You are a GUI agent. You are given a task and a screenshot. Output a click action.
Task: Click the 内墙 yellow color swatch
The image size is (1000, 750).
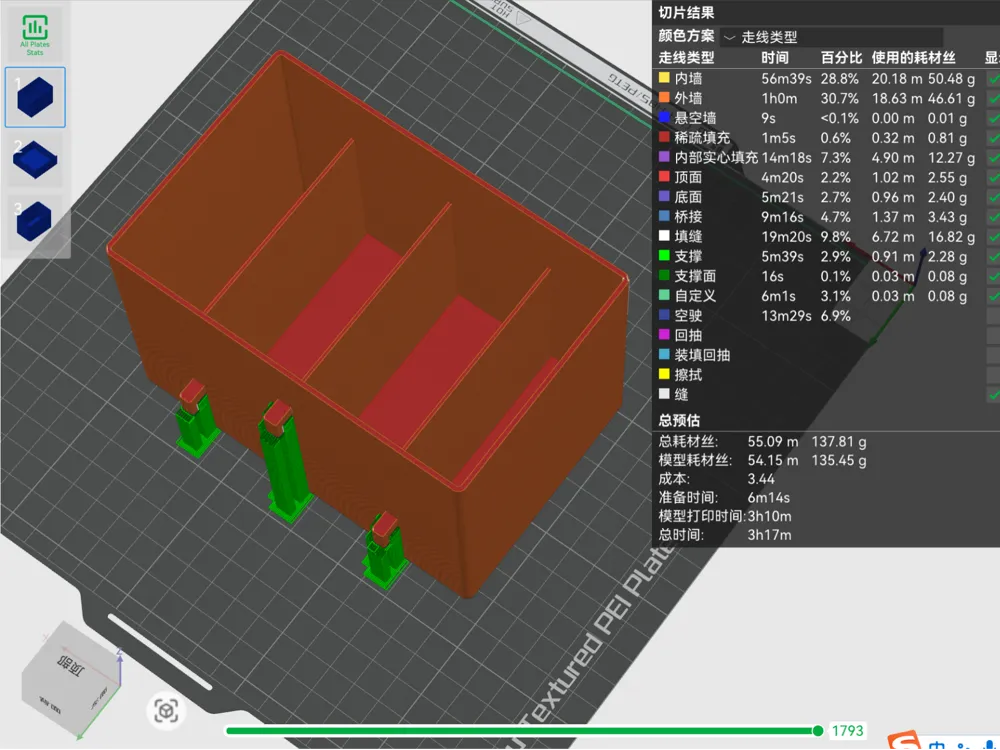(664, 78)
